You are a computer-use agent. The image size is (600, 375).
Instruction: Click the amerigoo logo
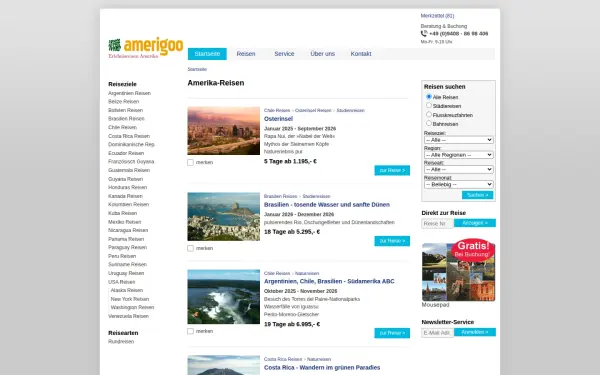point(146,48)
